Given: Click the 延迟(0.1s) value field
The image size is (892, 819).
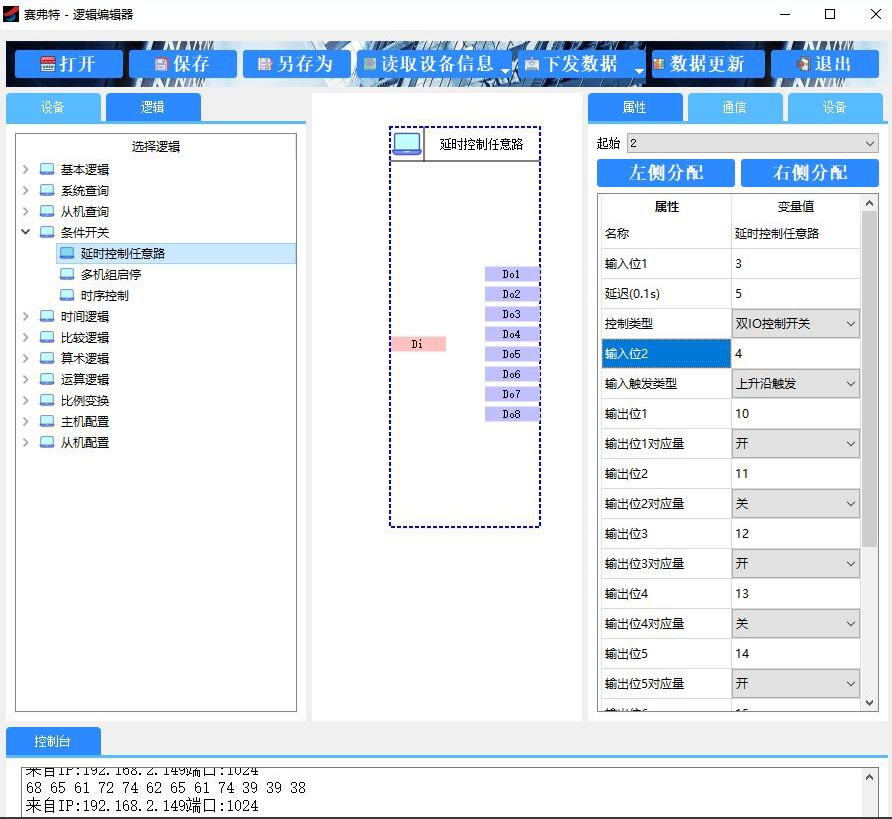Looking at the screenshot, I should click(795, 294).
